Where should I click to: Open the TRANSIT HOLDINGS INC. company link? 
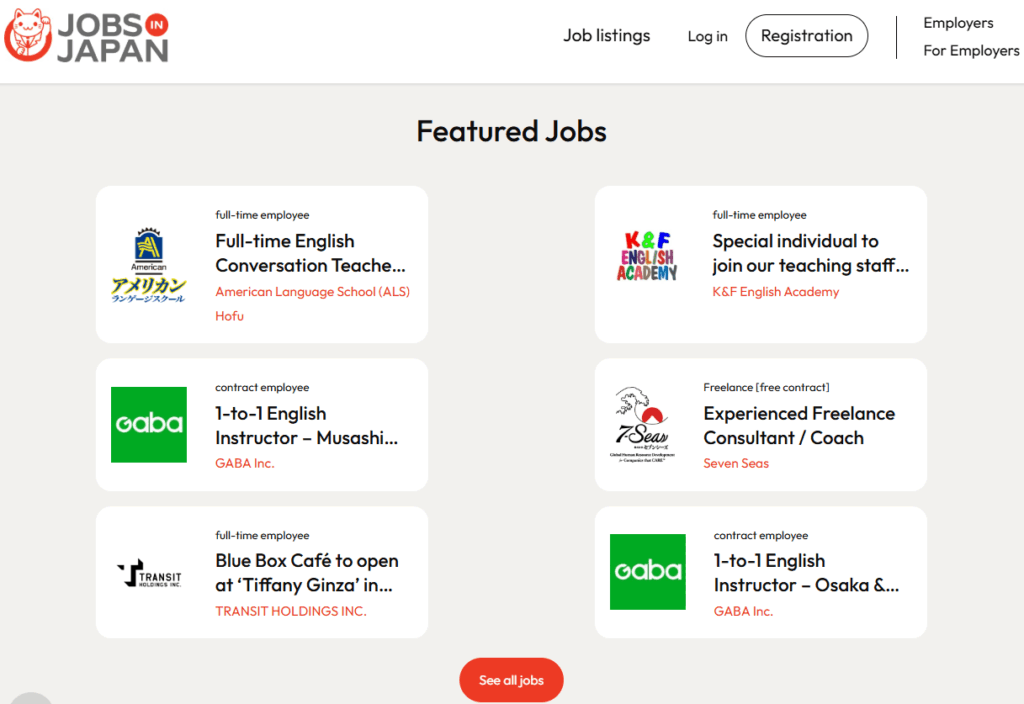[290, 612]
